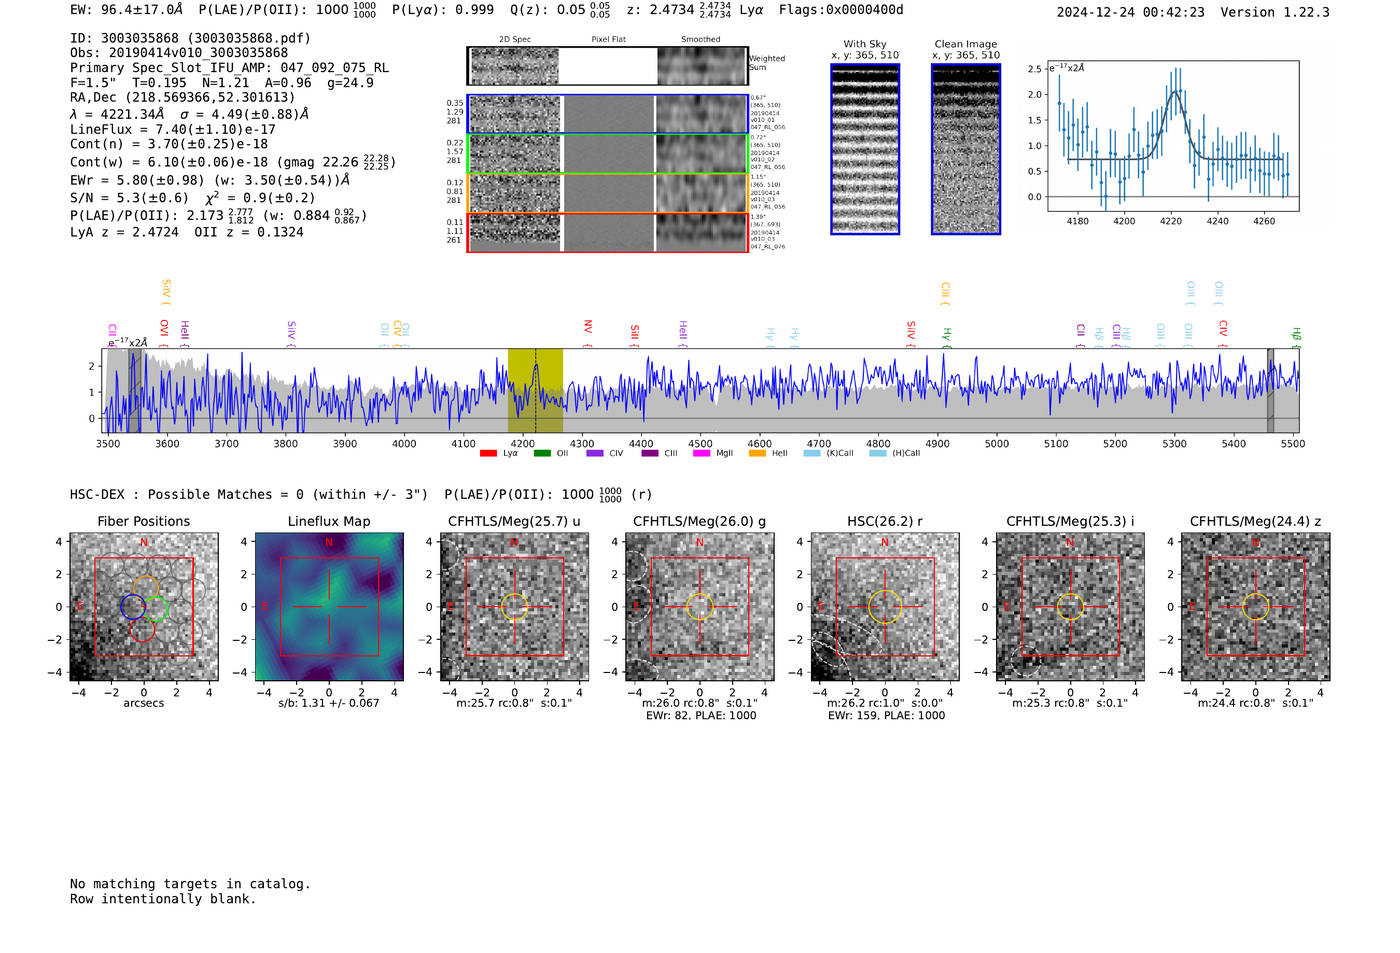The width and height of the screenshot is (1400, 953).
Task: Click the Gaussian line fit plot
Action: pos(1172,136)
